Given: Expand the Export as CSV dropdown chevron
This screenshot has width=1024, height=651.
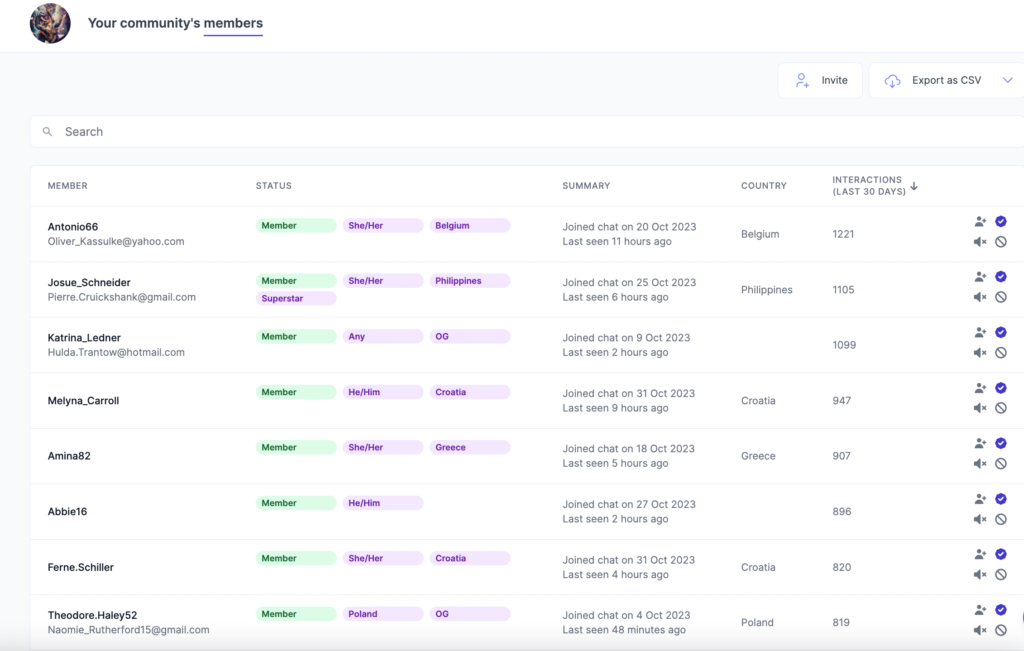Looking at the screenshot, I should tap(1010, 80).
